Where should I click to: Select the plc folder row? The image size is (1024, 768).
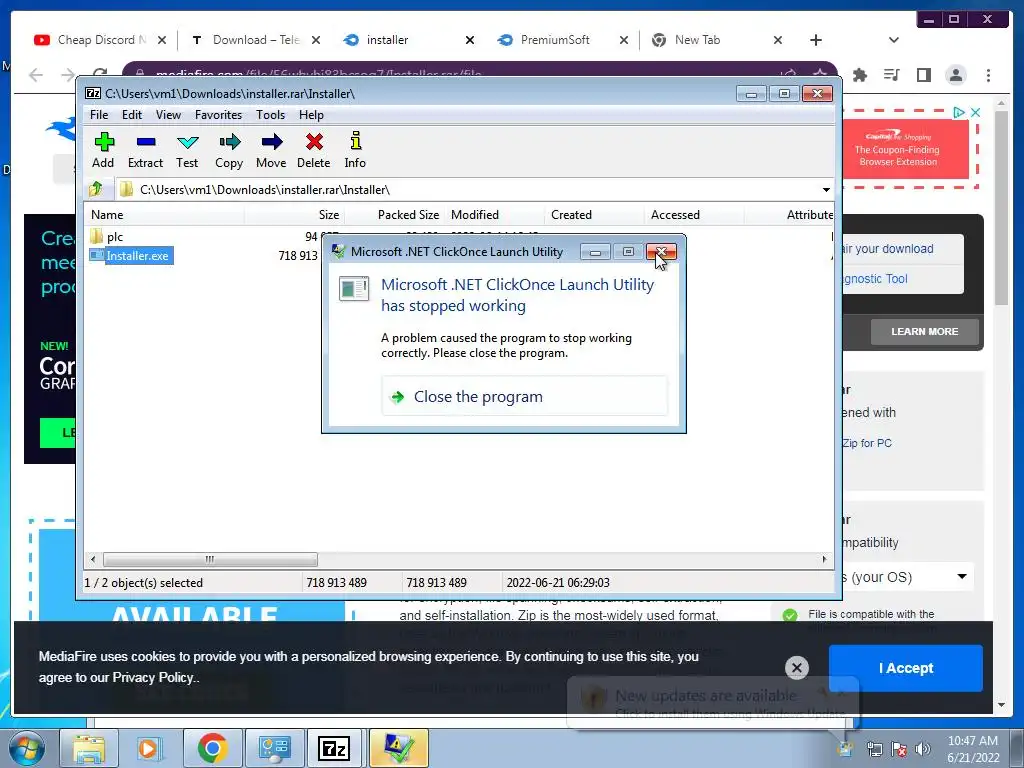coord(115,236)
